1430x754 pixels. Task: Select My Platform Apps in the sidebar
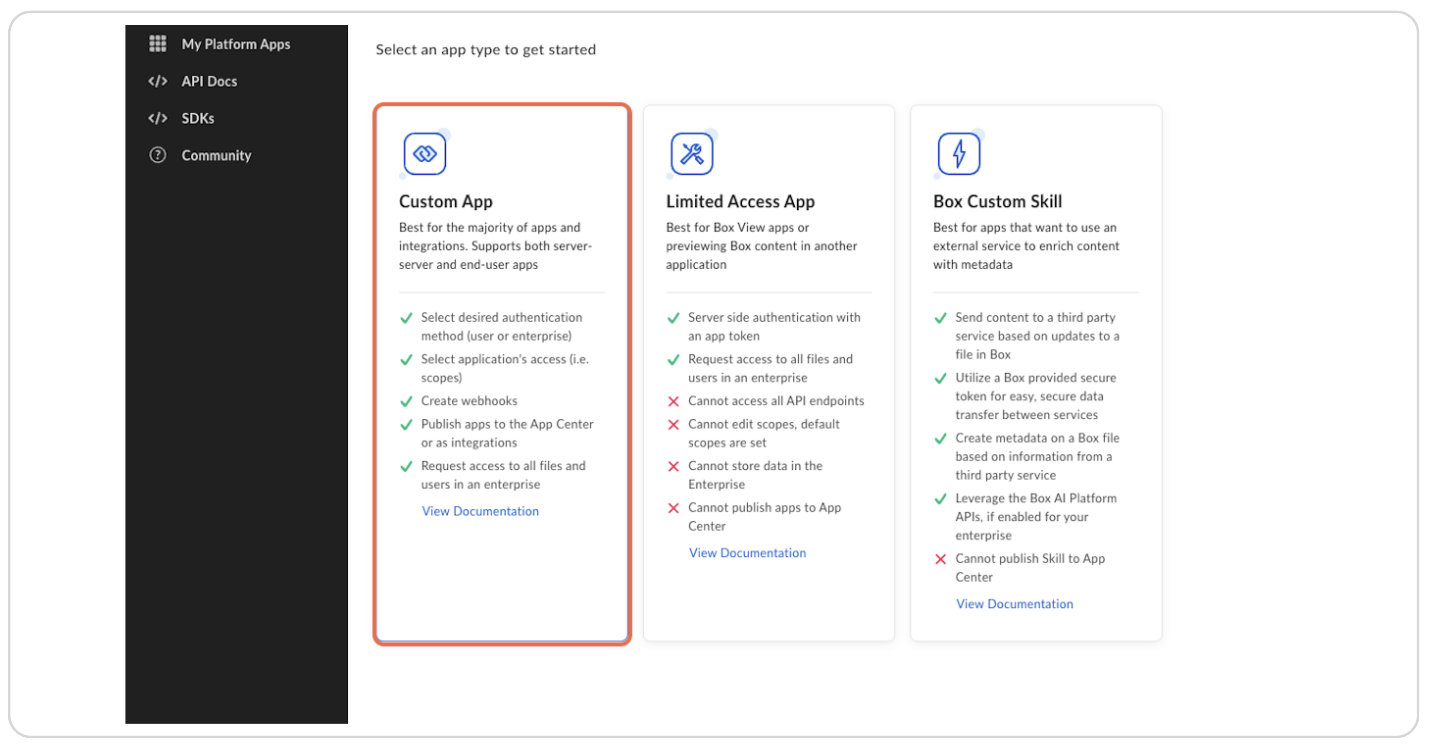click(x=235, y=44)
